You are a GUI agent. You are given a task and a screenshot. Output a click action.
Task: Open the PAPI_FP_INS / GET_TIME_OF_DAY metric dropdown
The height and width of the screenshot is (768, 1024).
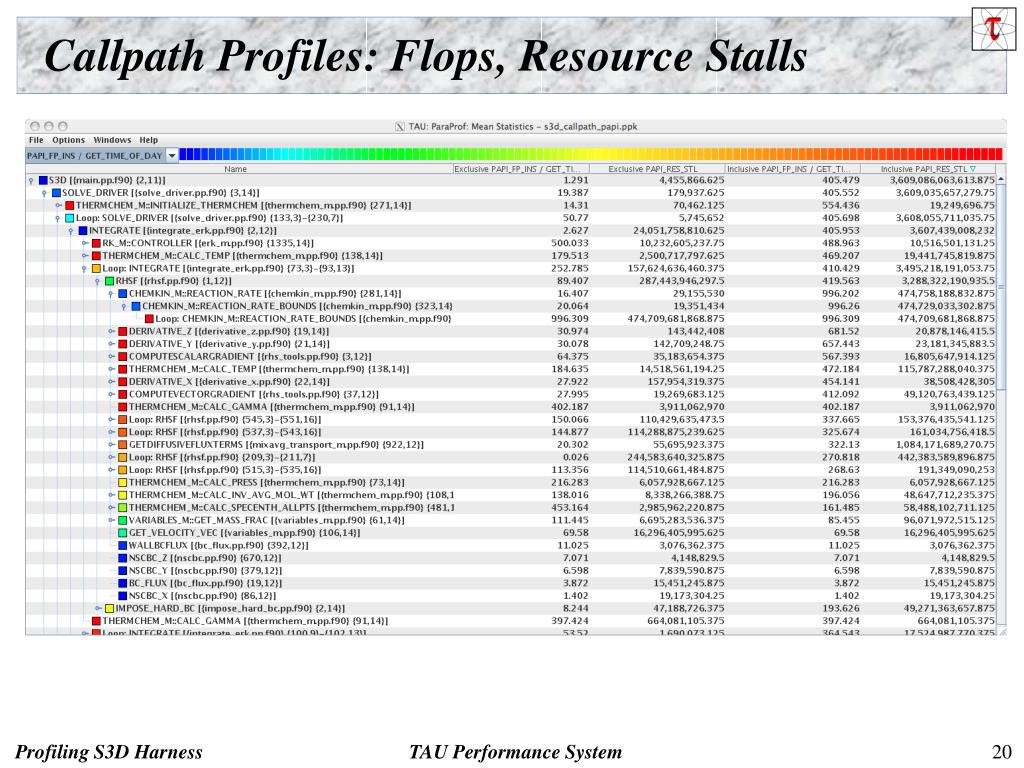pyautogui.click(x=172, y=155)
